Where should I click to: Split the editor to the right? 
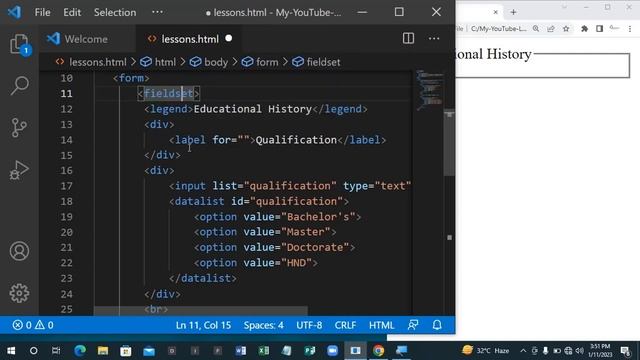(408, 39)
